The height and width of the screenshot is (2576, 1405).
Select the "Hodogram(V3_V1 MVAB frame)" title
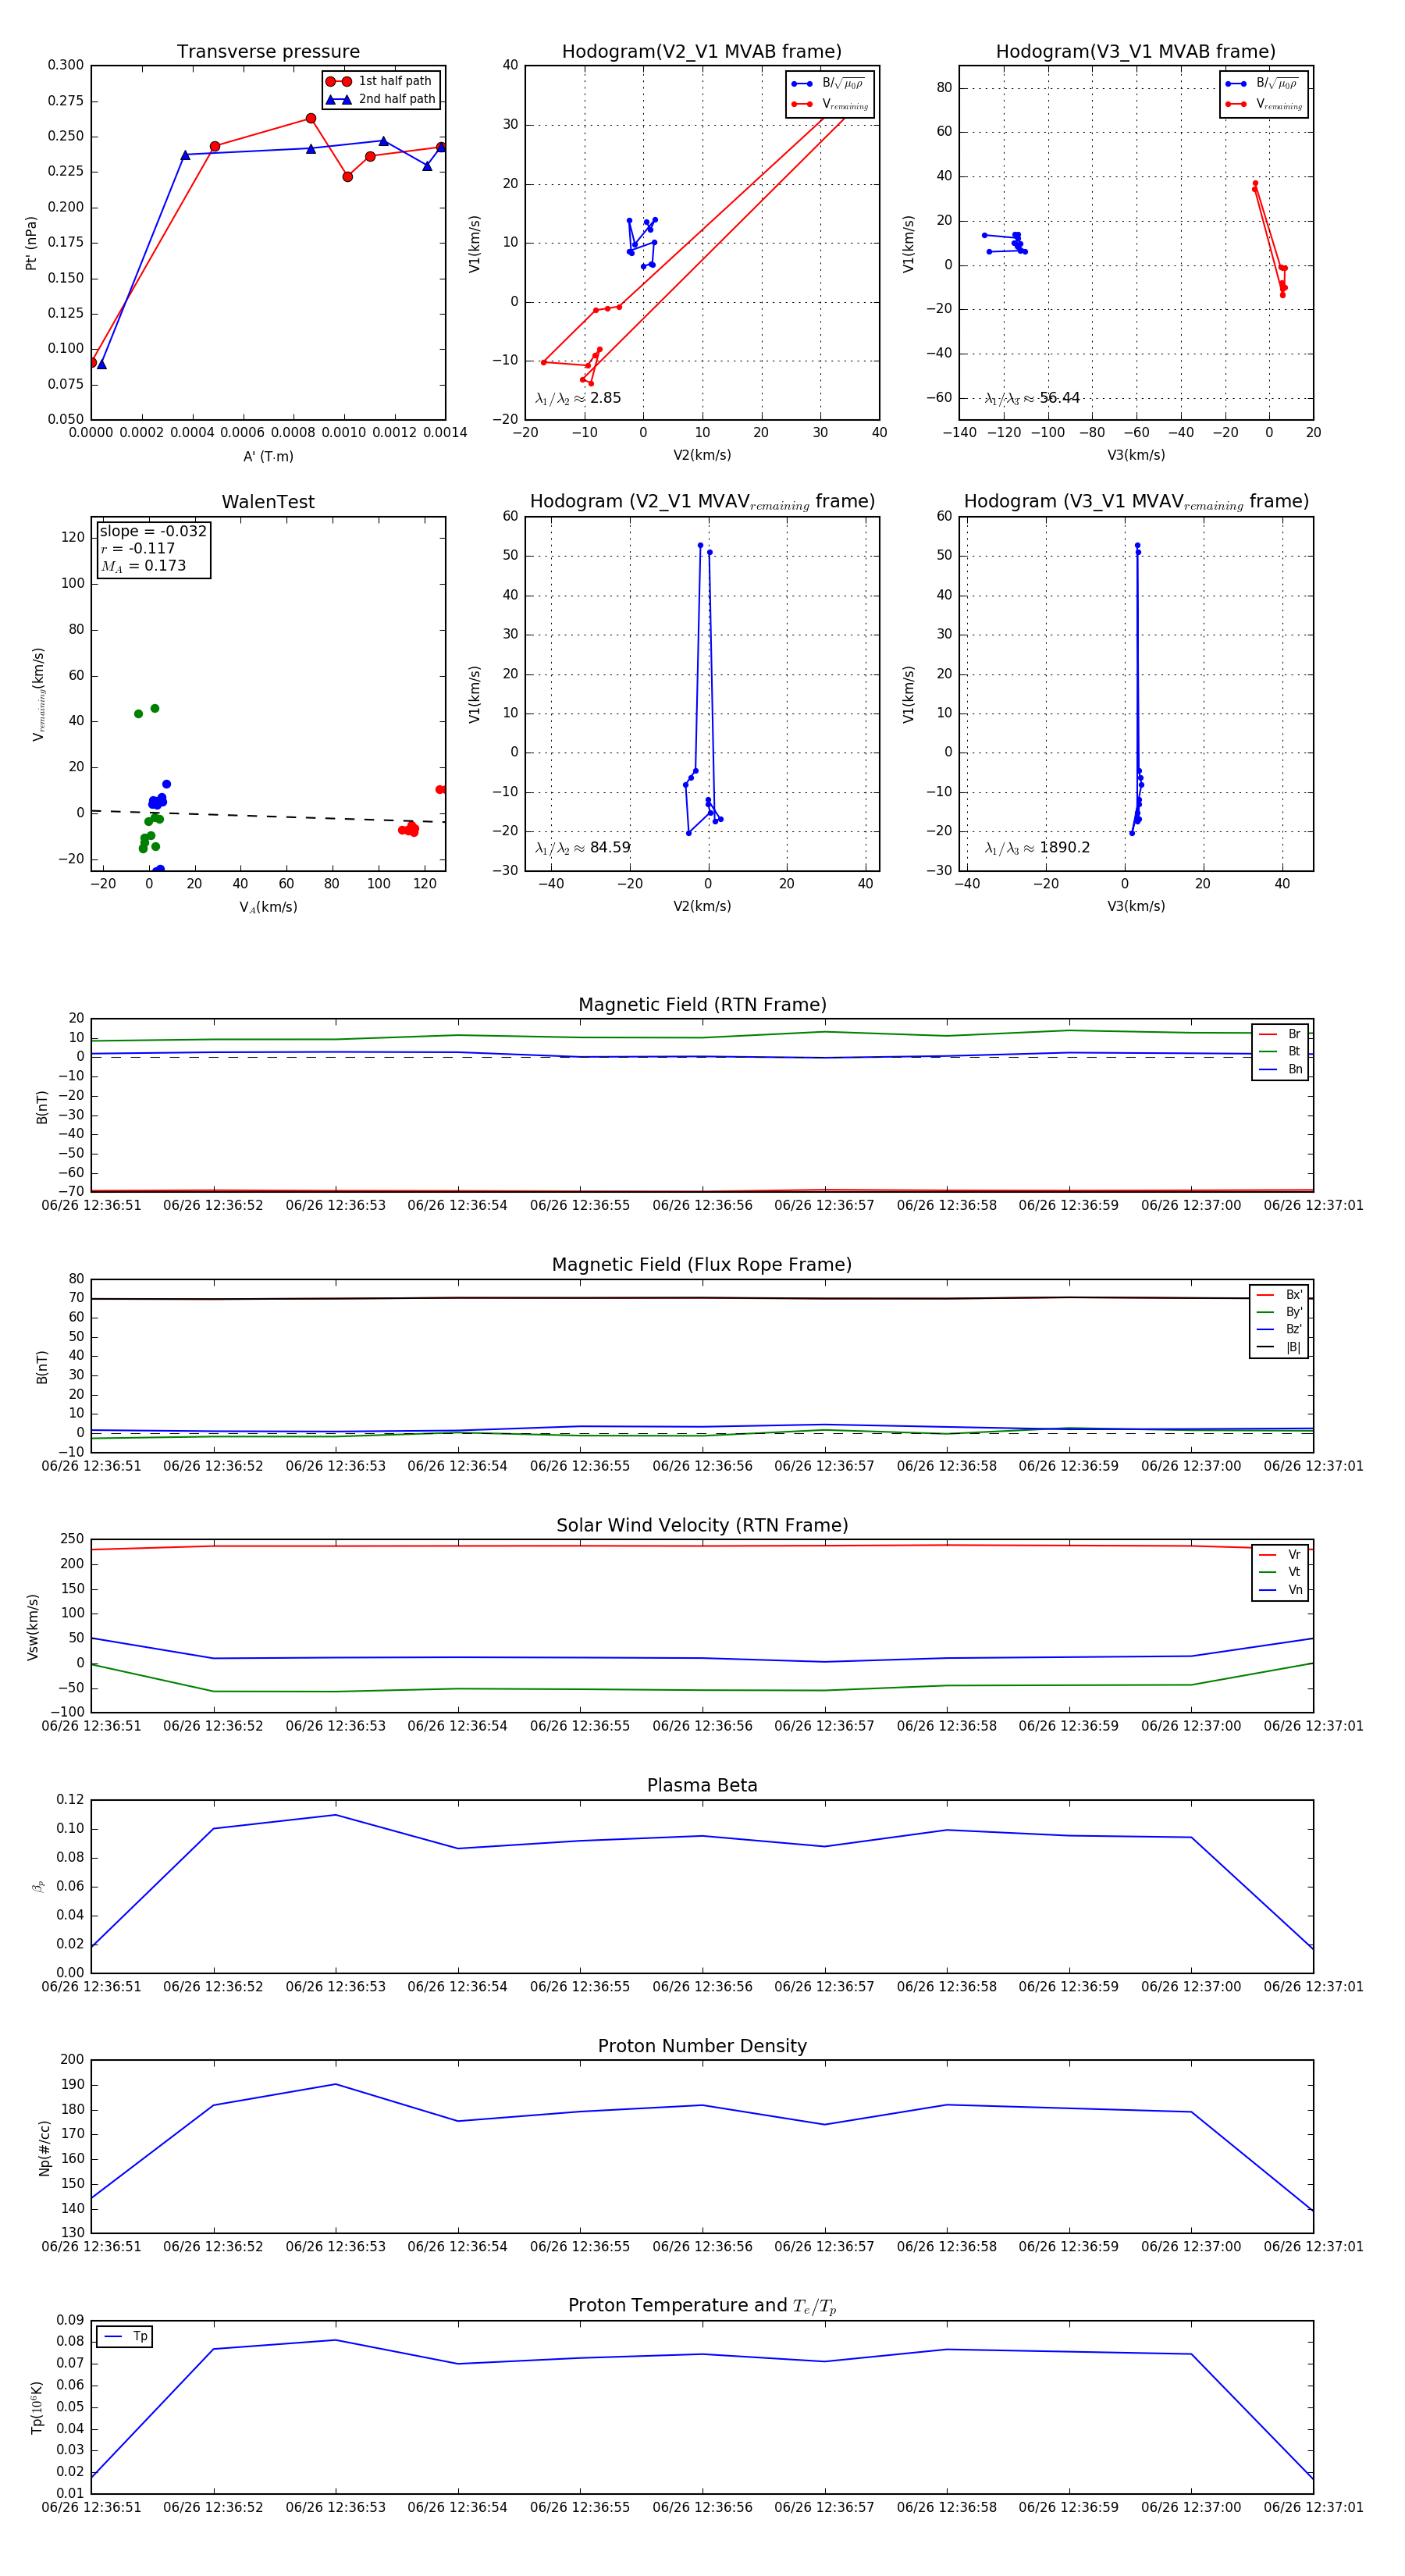click(x=1135, y=52)
